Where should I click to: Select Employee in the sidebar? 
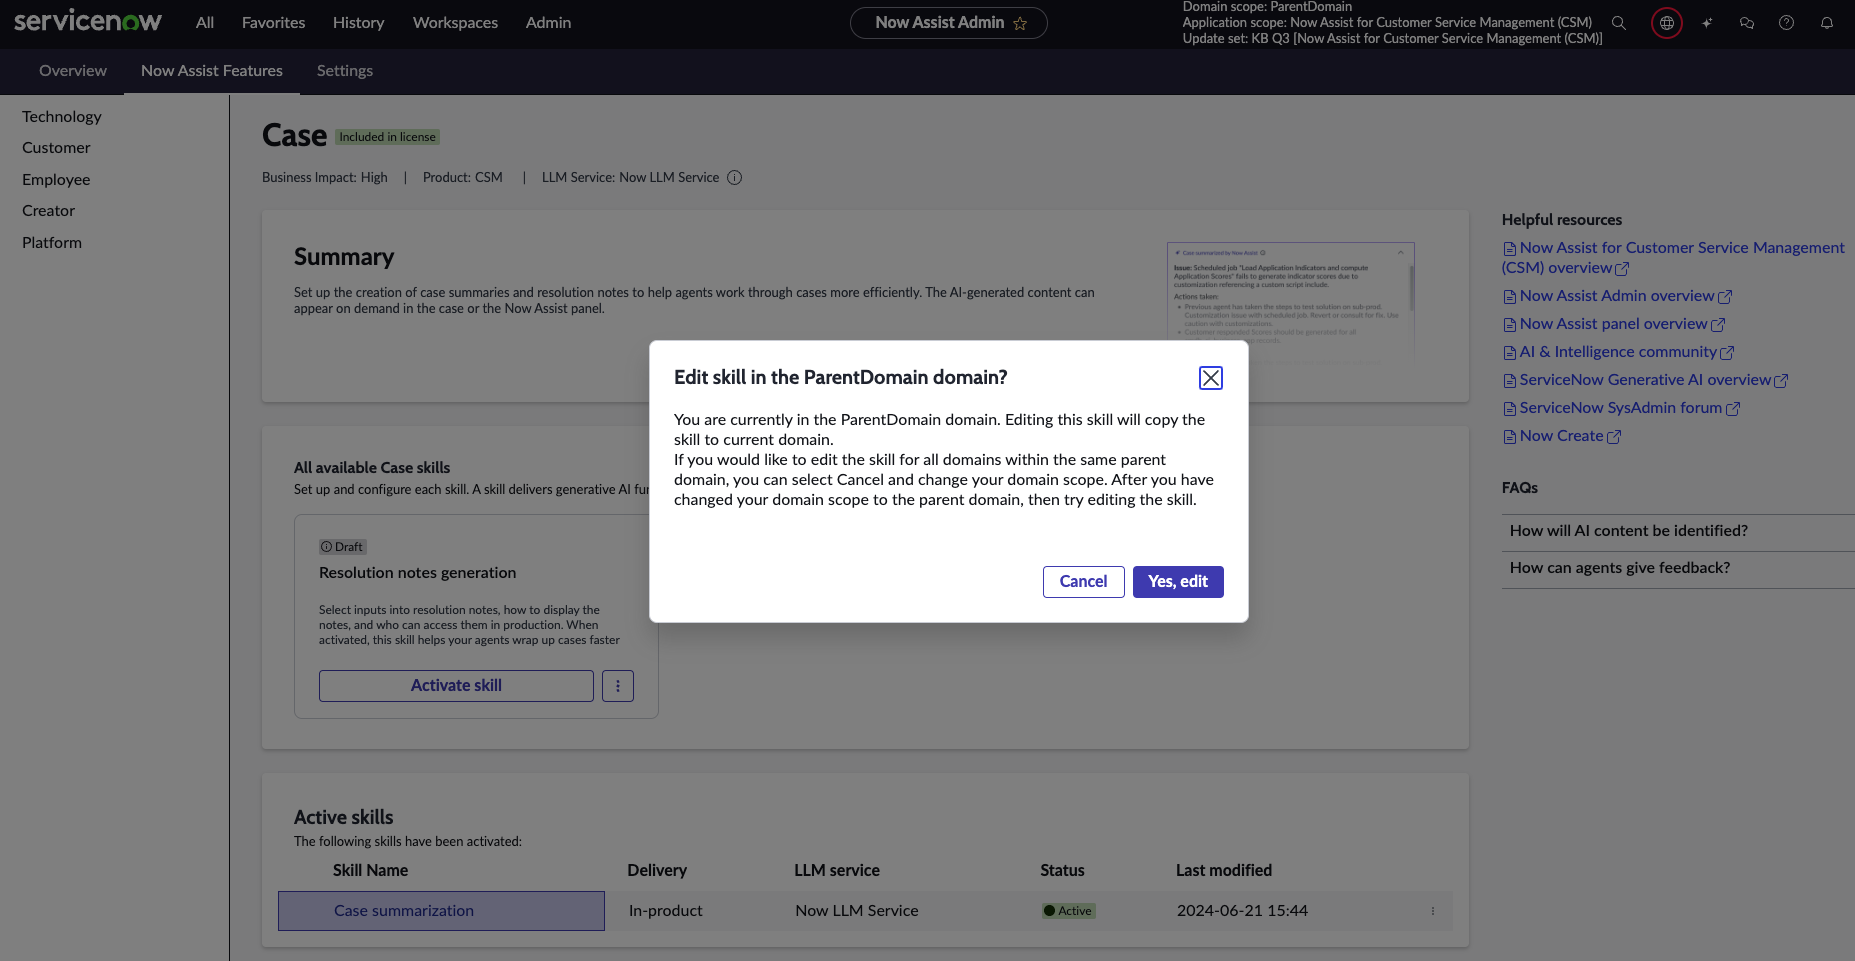(56, 180)
